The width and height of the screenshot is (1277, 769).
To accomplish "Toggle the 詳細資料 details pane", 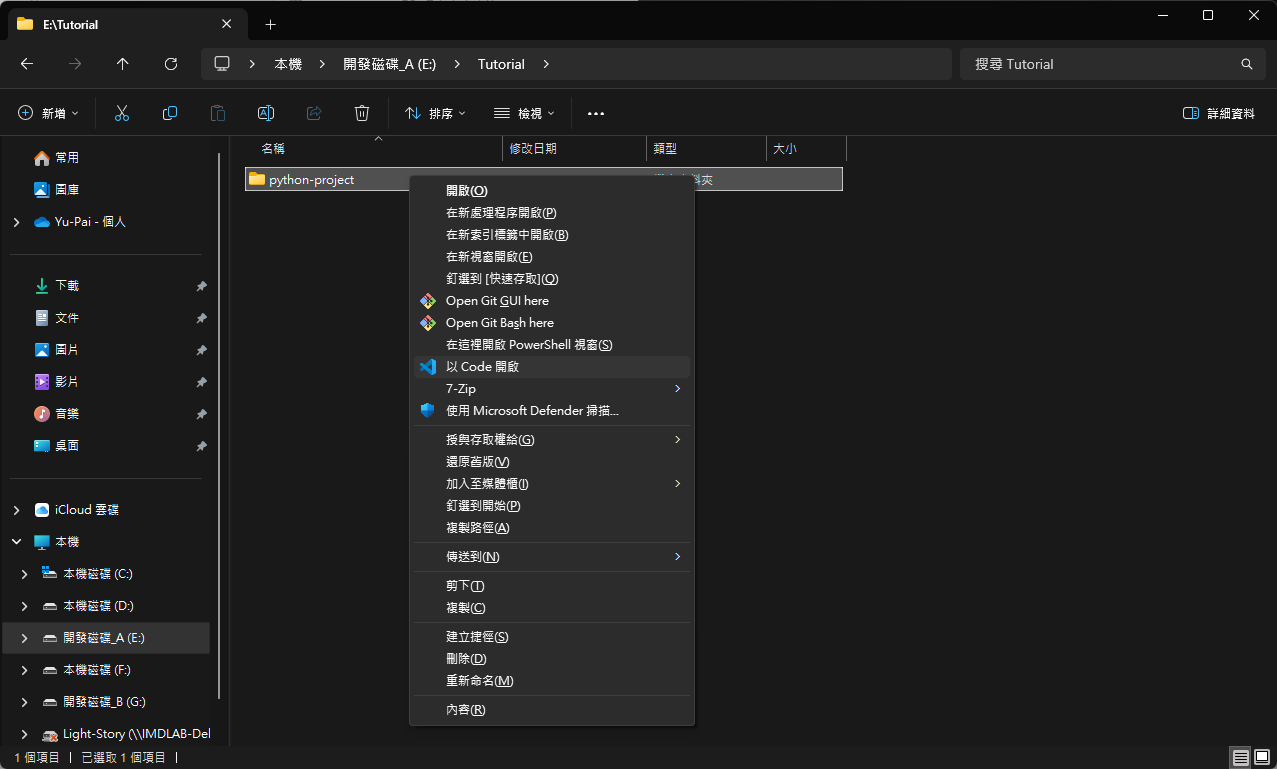I will coord(1218,113).
